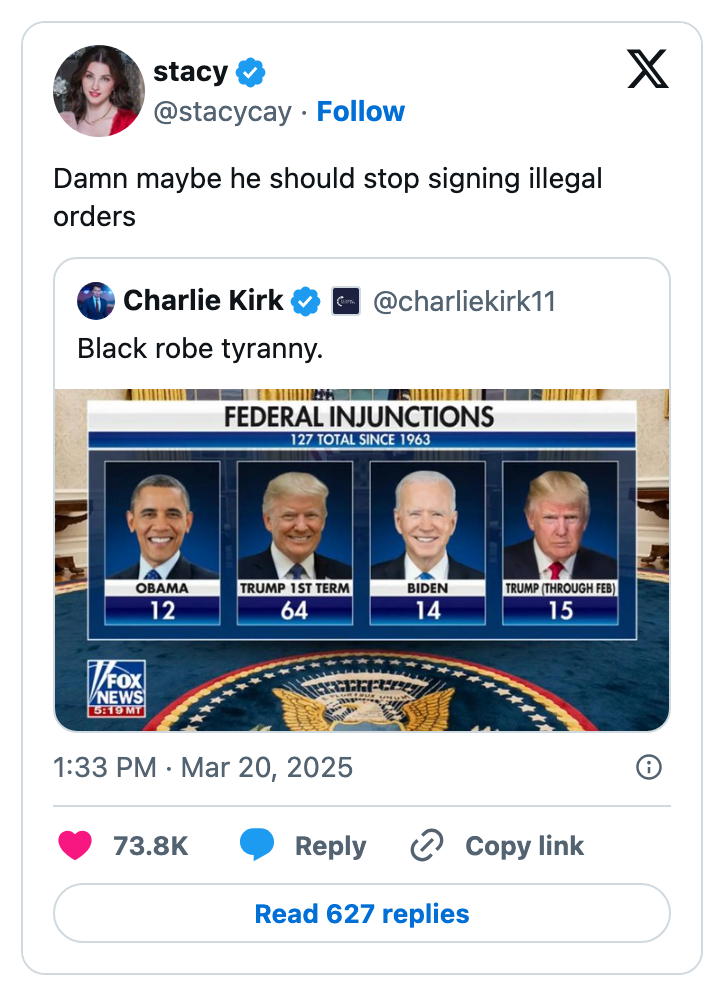Open Charlie Kirk's small avatar
Screen dimensions: 726x996
click(x=96, y=300)
